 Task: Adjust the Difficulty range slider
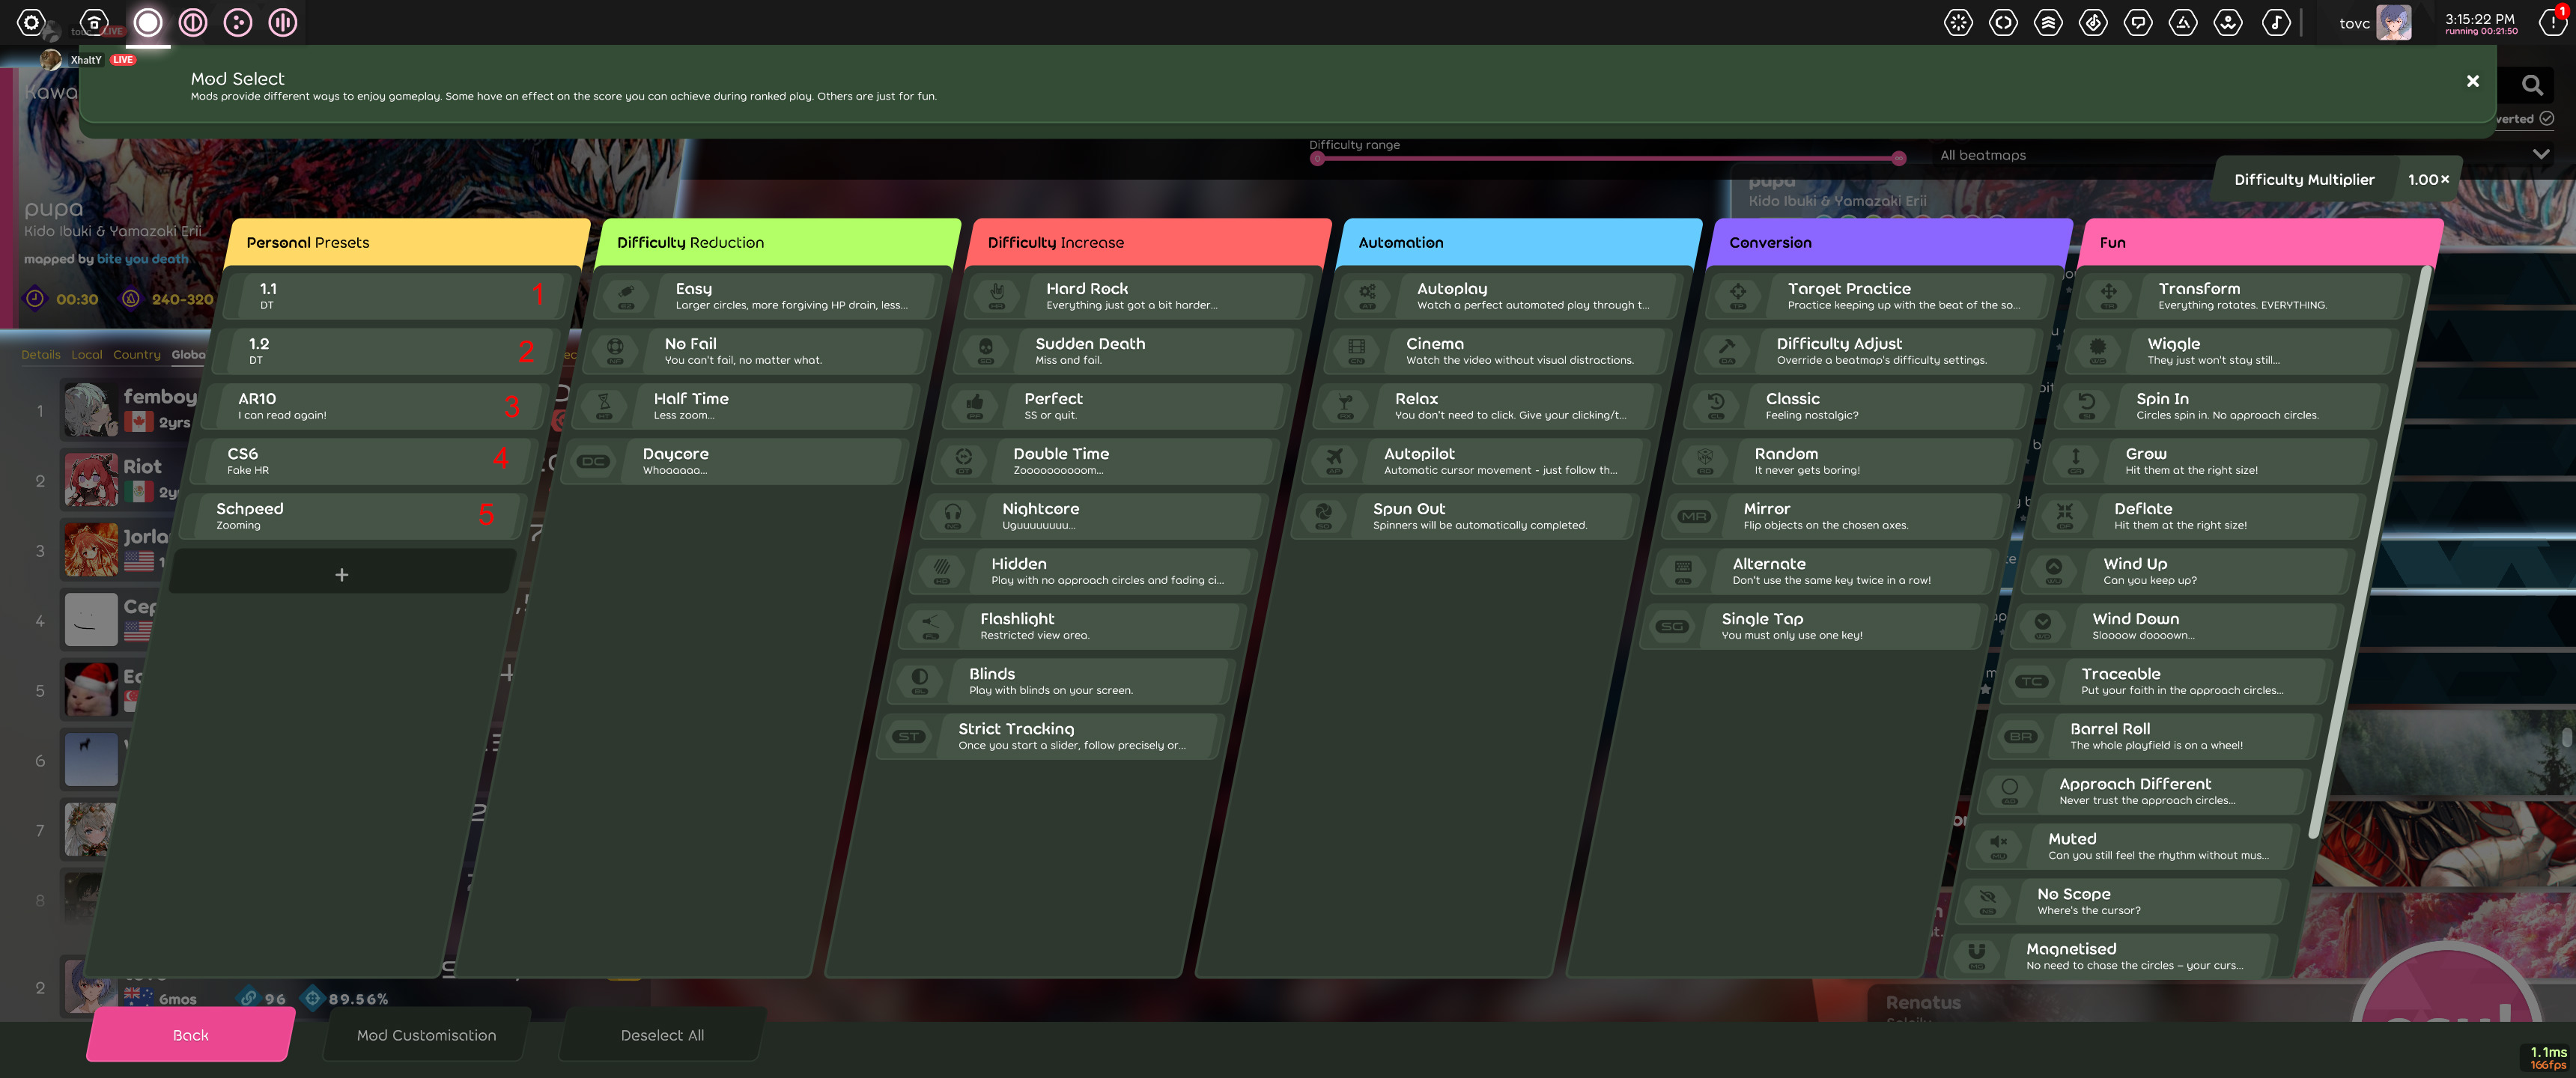[1607, 157]
